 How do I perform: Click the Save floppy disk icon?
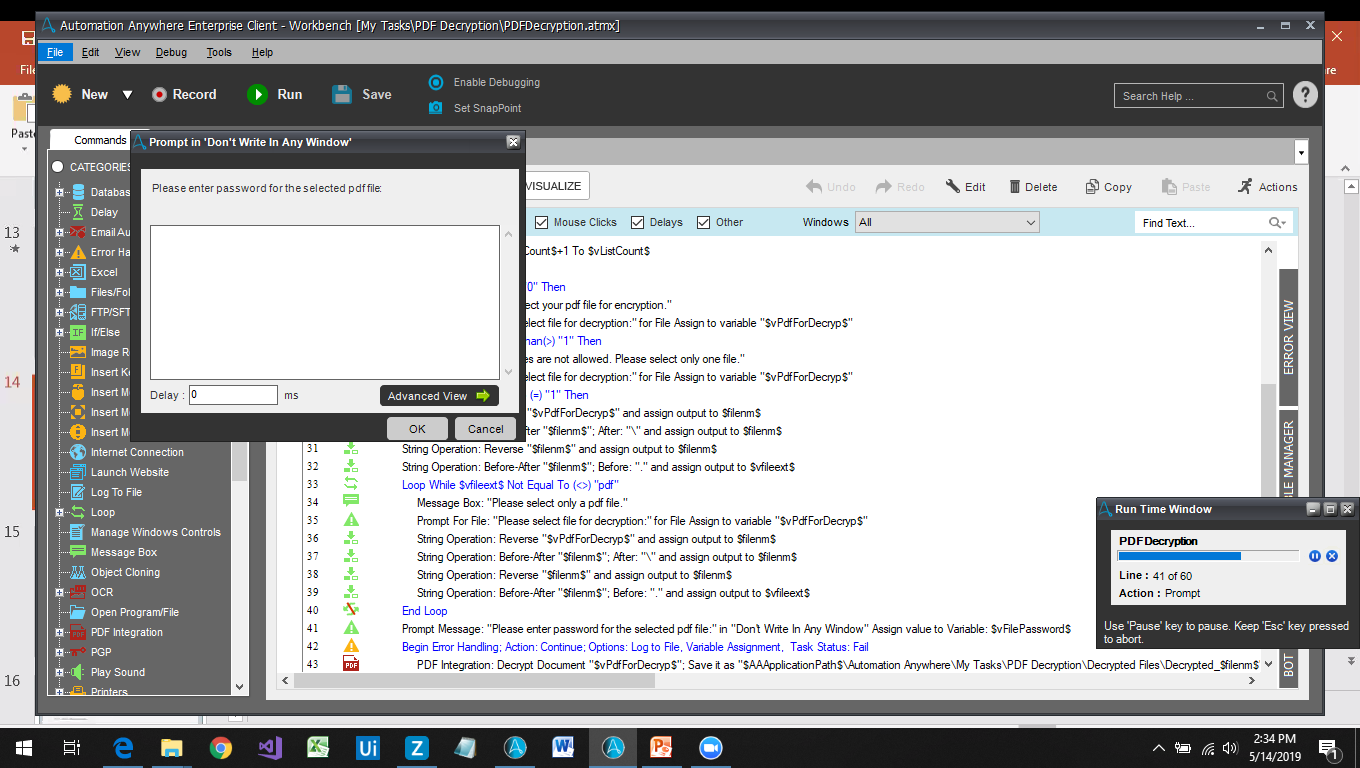tap(342, 94)
